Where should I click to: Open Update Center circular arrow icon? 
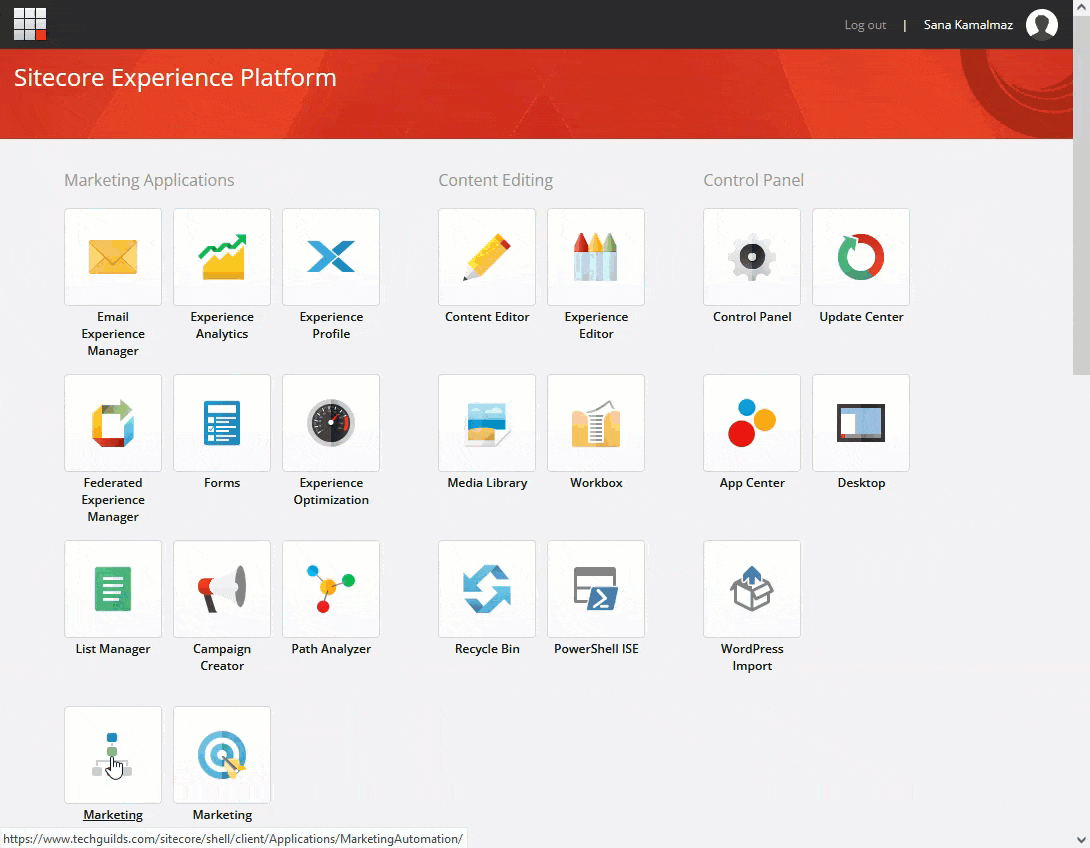point(861,256)
